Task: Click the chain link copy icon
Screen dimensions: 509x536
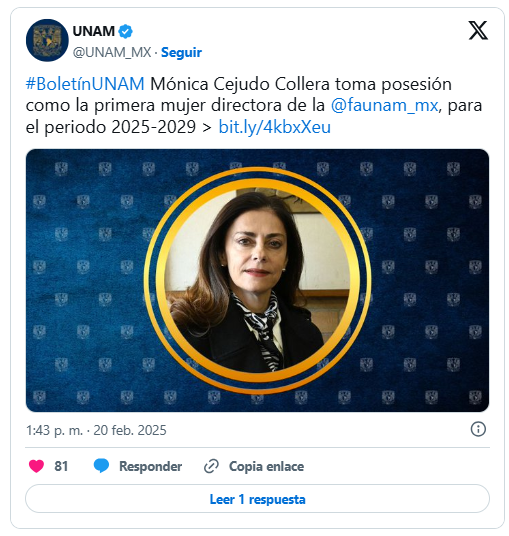Action: click(211, 466)
